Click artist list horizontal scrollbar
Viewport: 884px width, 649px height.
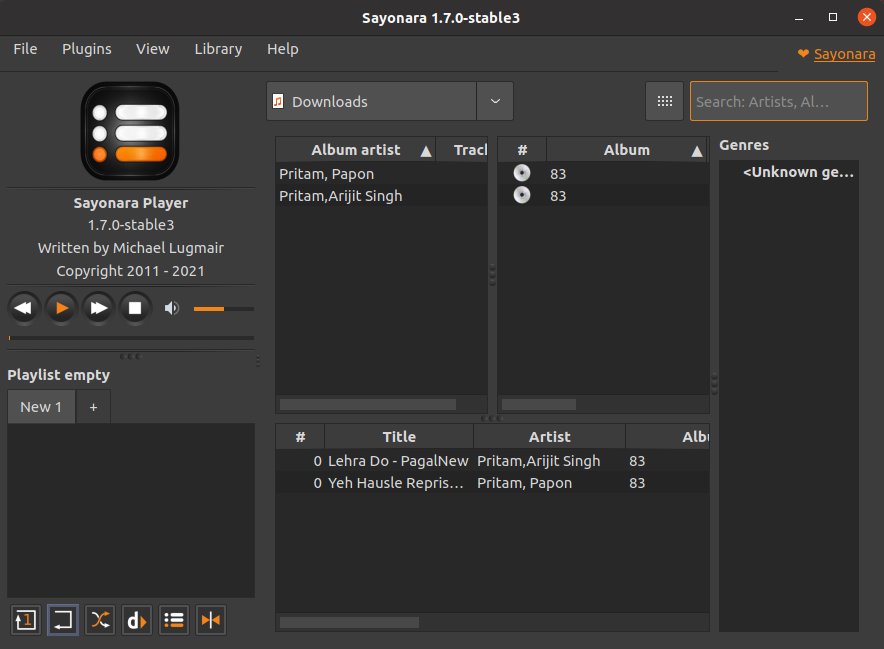(x=368, y=404)
